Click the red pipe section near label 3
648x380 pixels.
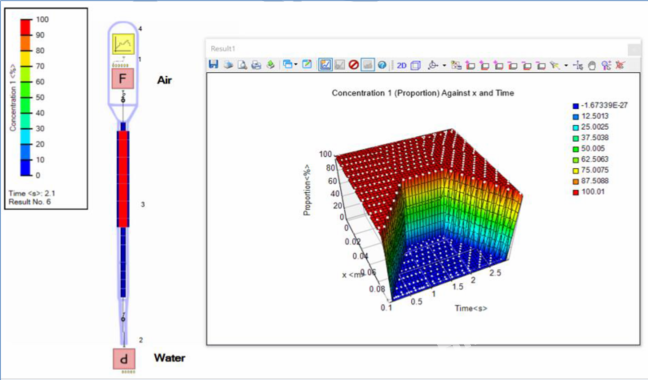pos(123,179)
